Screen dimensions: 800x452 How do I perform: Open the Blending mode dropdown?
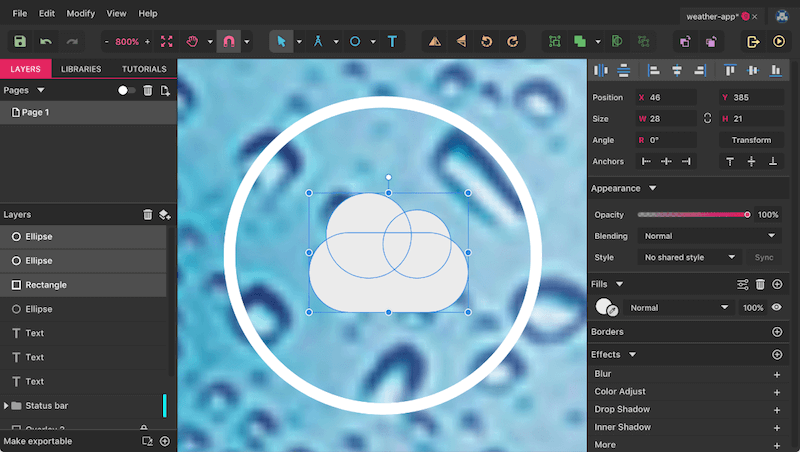tap(709, 236)
